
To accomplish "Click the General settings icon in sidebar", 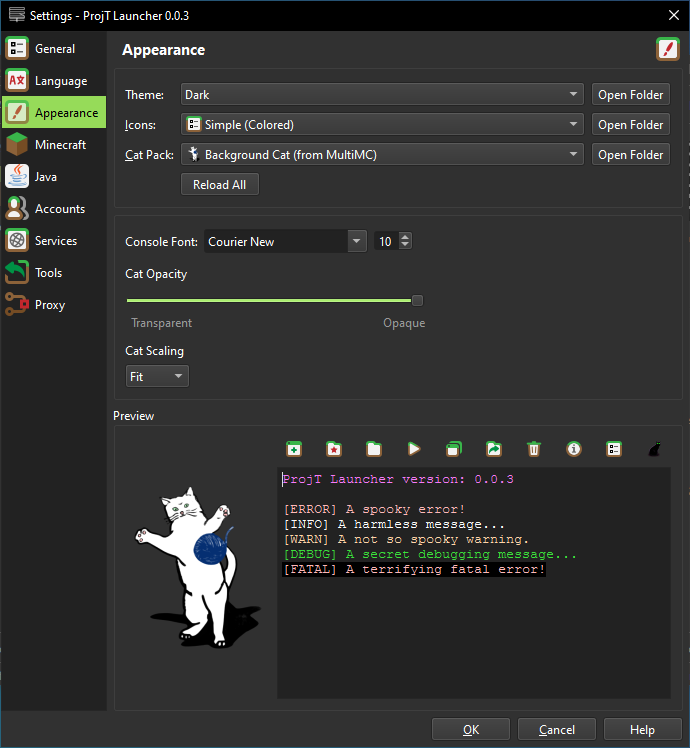I will click(x=17, y=49).
